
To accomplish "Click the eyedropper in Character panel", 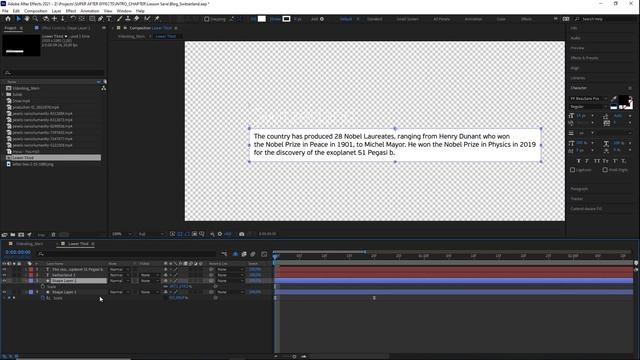I will point(614,99).
